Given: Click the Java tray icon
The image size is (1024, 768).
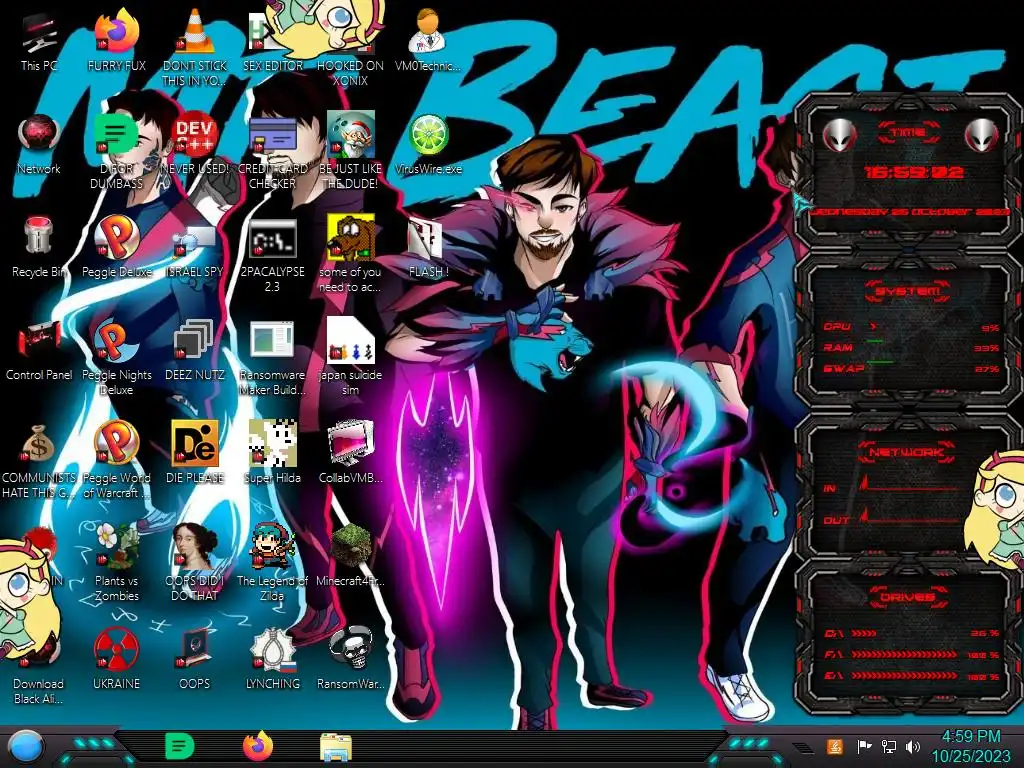Looking at the screenshot, I should (x=834, y=746).
